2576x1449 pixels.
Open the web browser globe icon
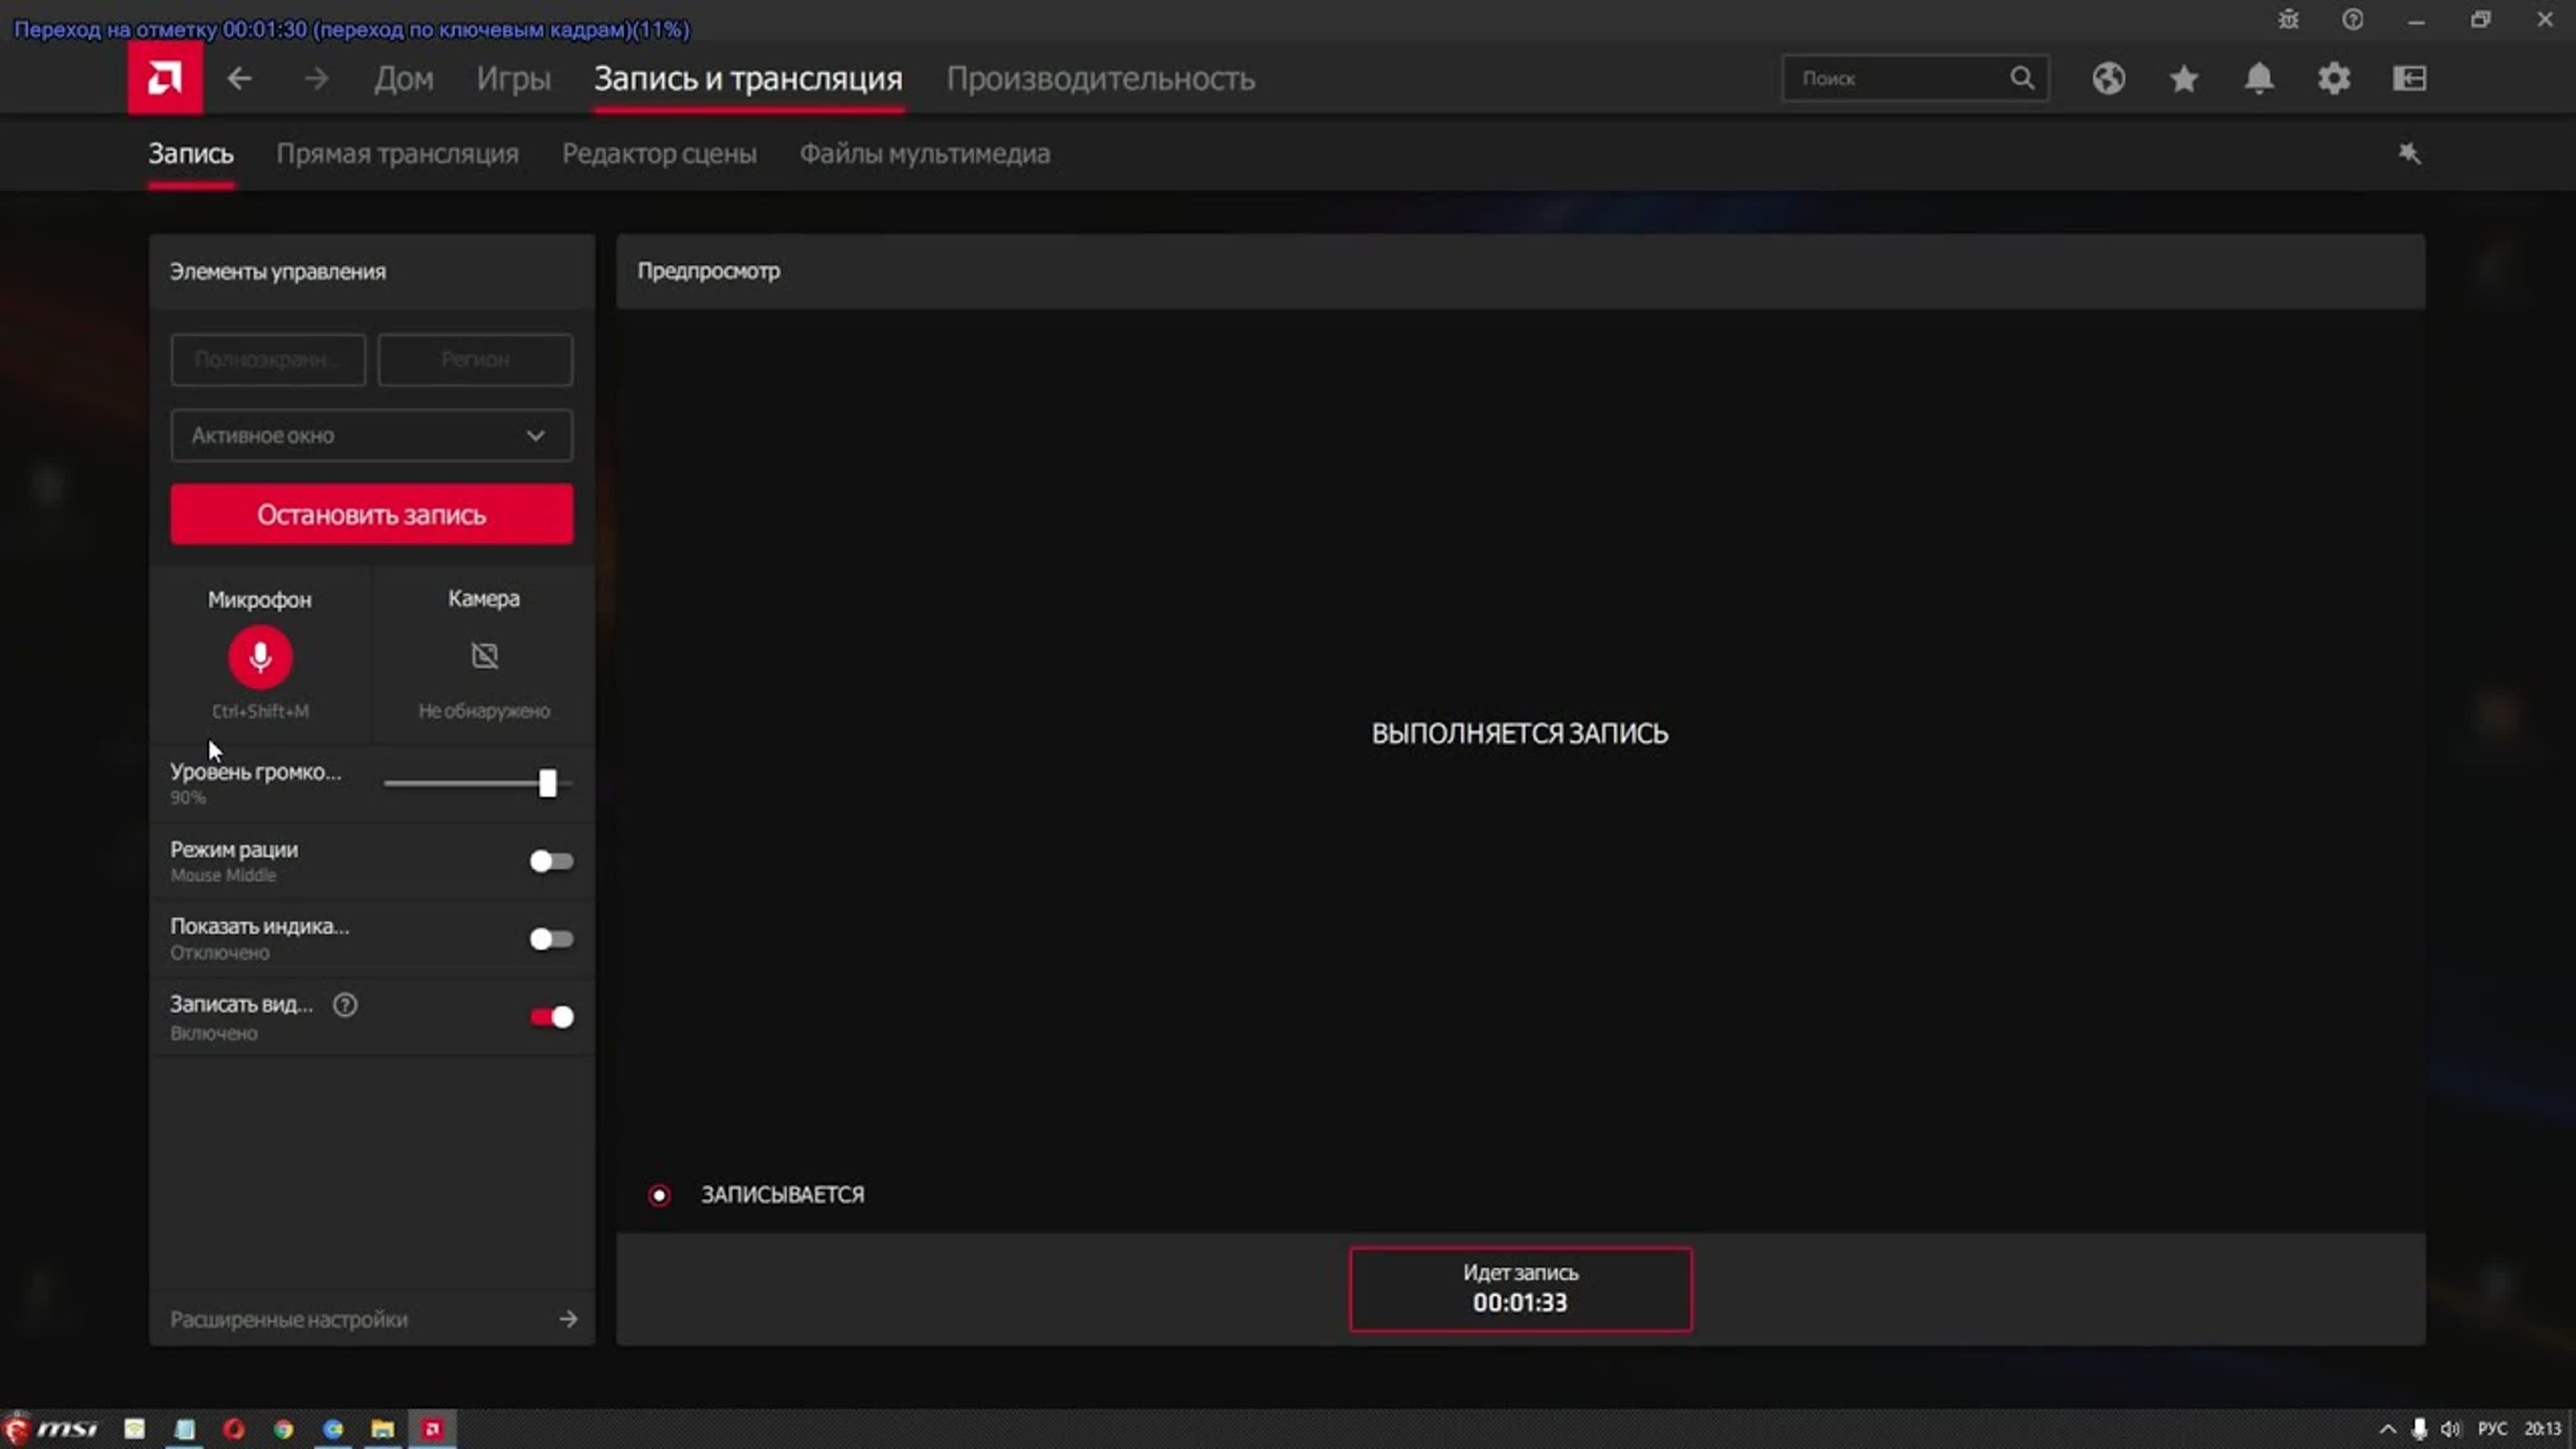pyautogui.click(x=2108, y=78)
